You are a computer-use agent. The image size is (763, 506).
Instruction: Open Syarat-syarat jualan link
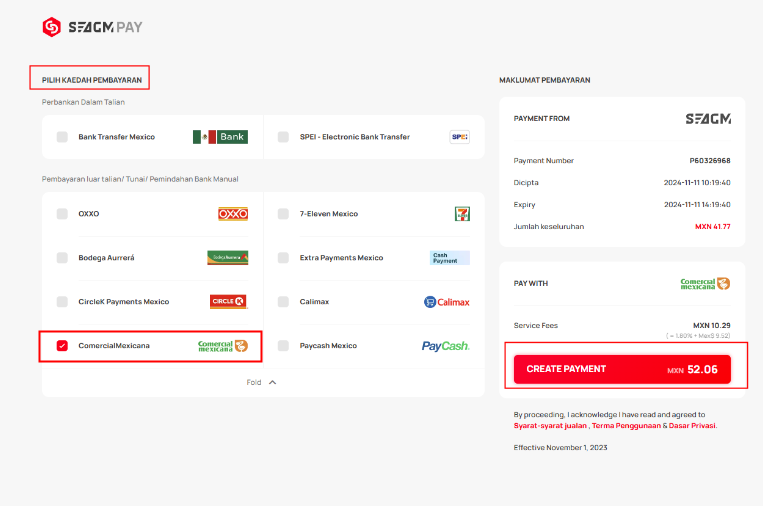(x=550, y=426)
